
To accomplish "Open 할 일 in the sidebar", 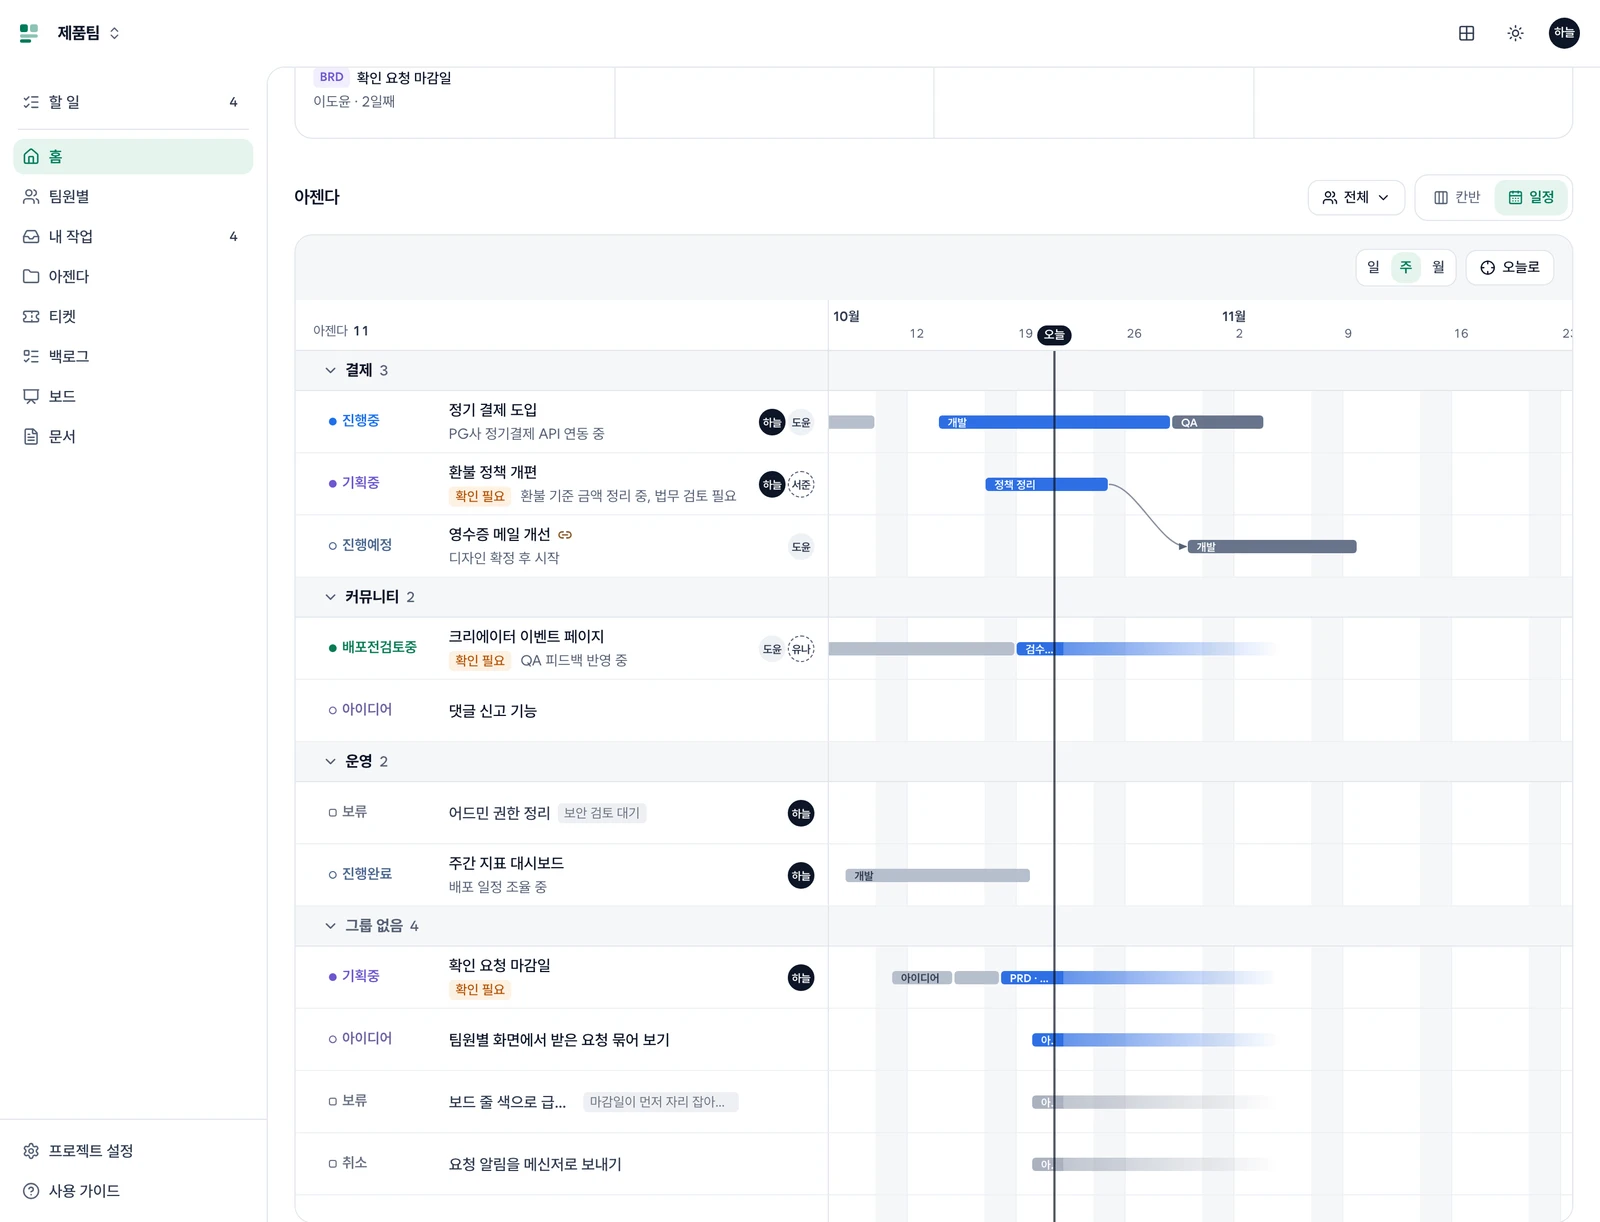I will pyautogui.click(x=133, y=102).
